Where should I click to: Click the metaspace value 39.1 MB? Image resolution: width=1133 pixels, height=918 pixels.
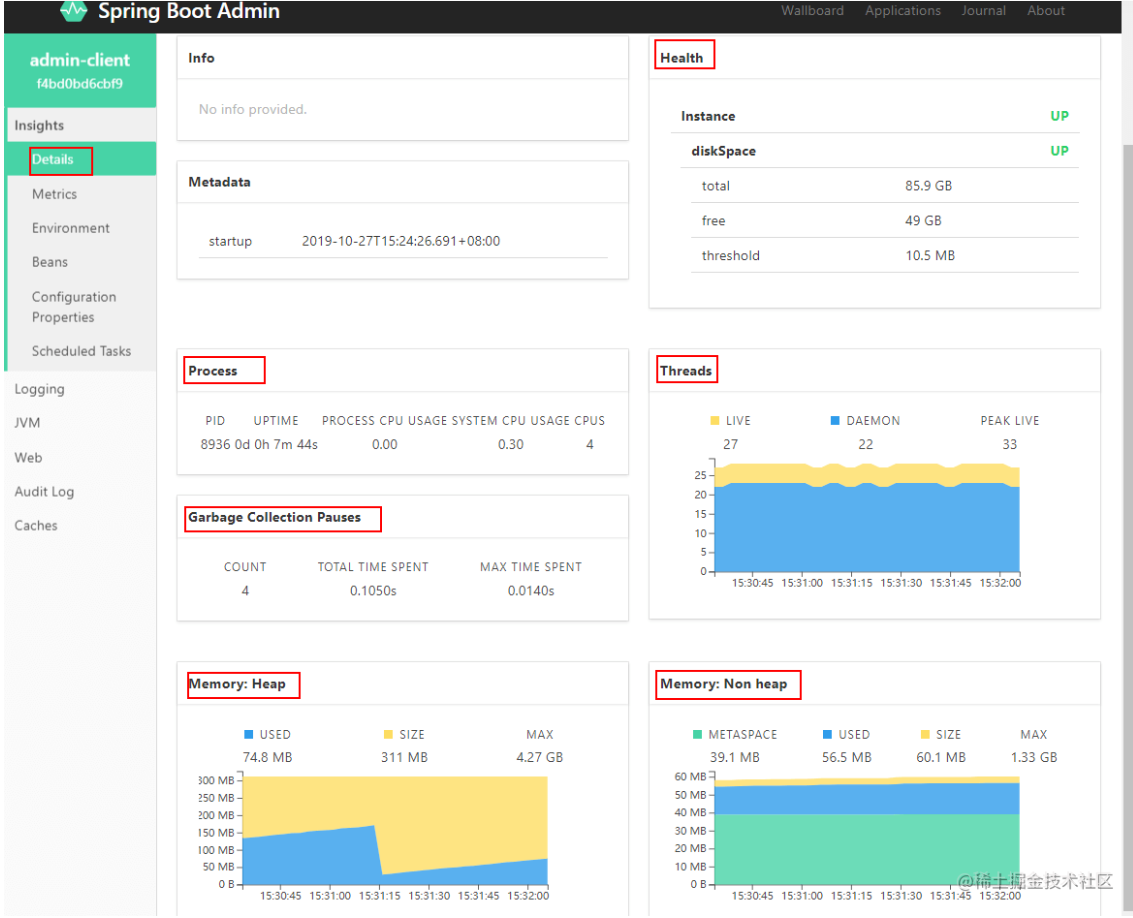click(x=735, y=758)
